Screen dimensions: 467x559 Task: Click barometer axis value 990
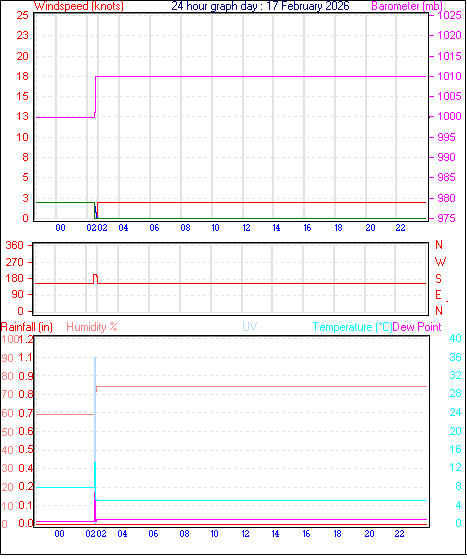coord(446,157)
